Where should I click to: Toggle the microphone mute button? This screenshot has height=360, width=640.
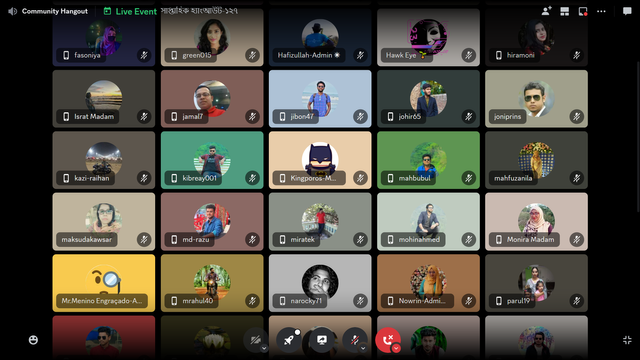(354, 340)
